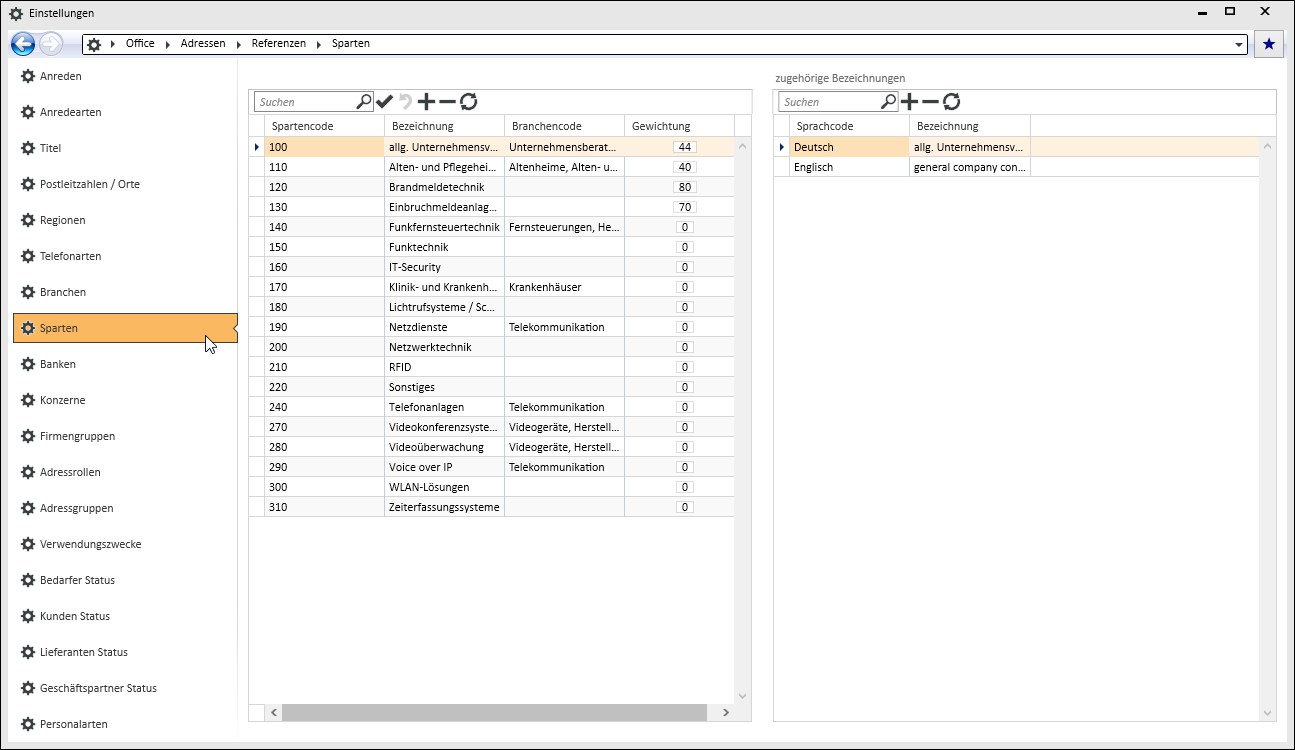Select the NetzwerkTechnik row
Screen dimensions: 1295x750
(491, 347)
